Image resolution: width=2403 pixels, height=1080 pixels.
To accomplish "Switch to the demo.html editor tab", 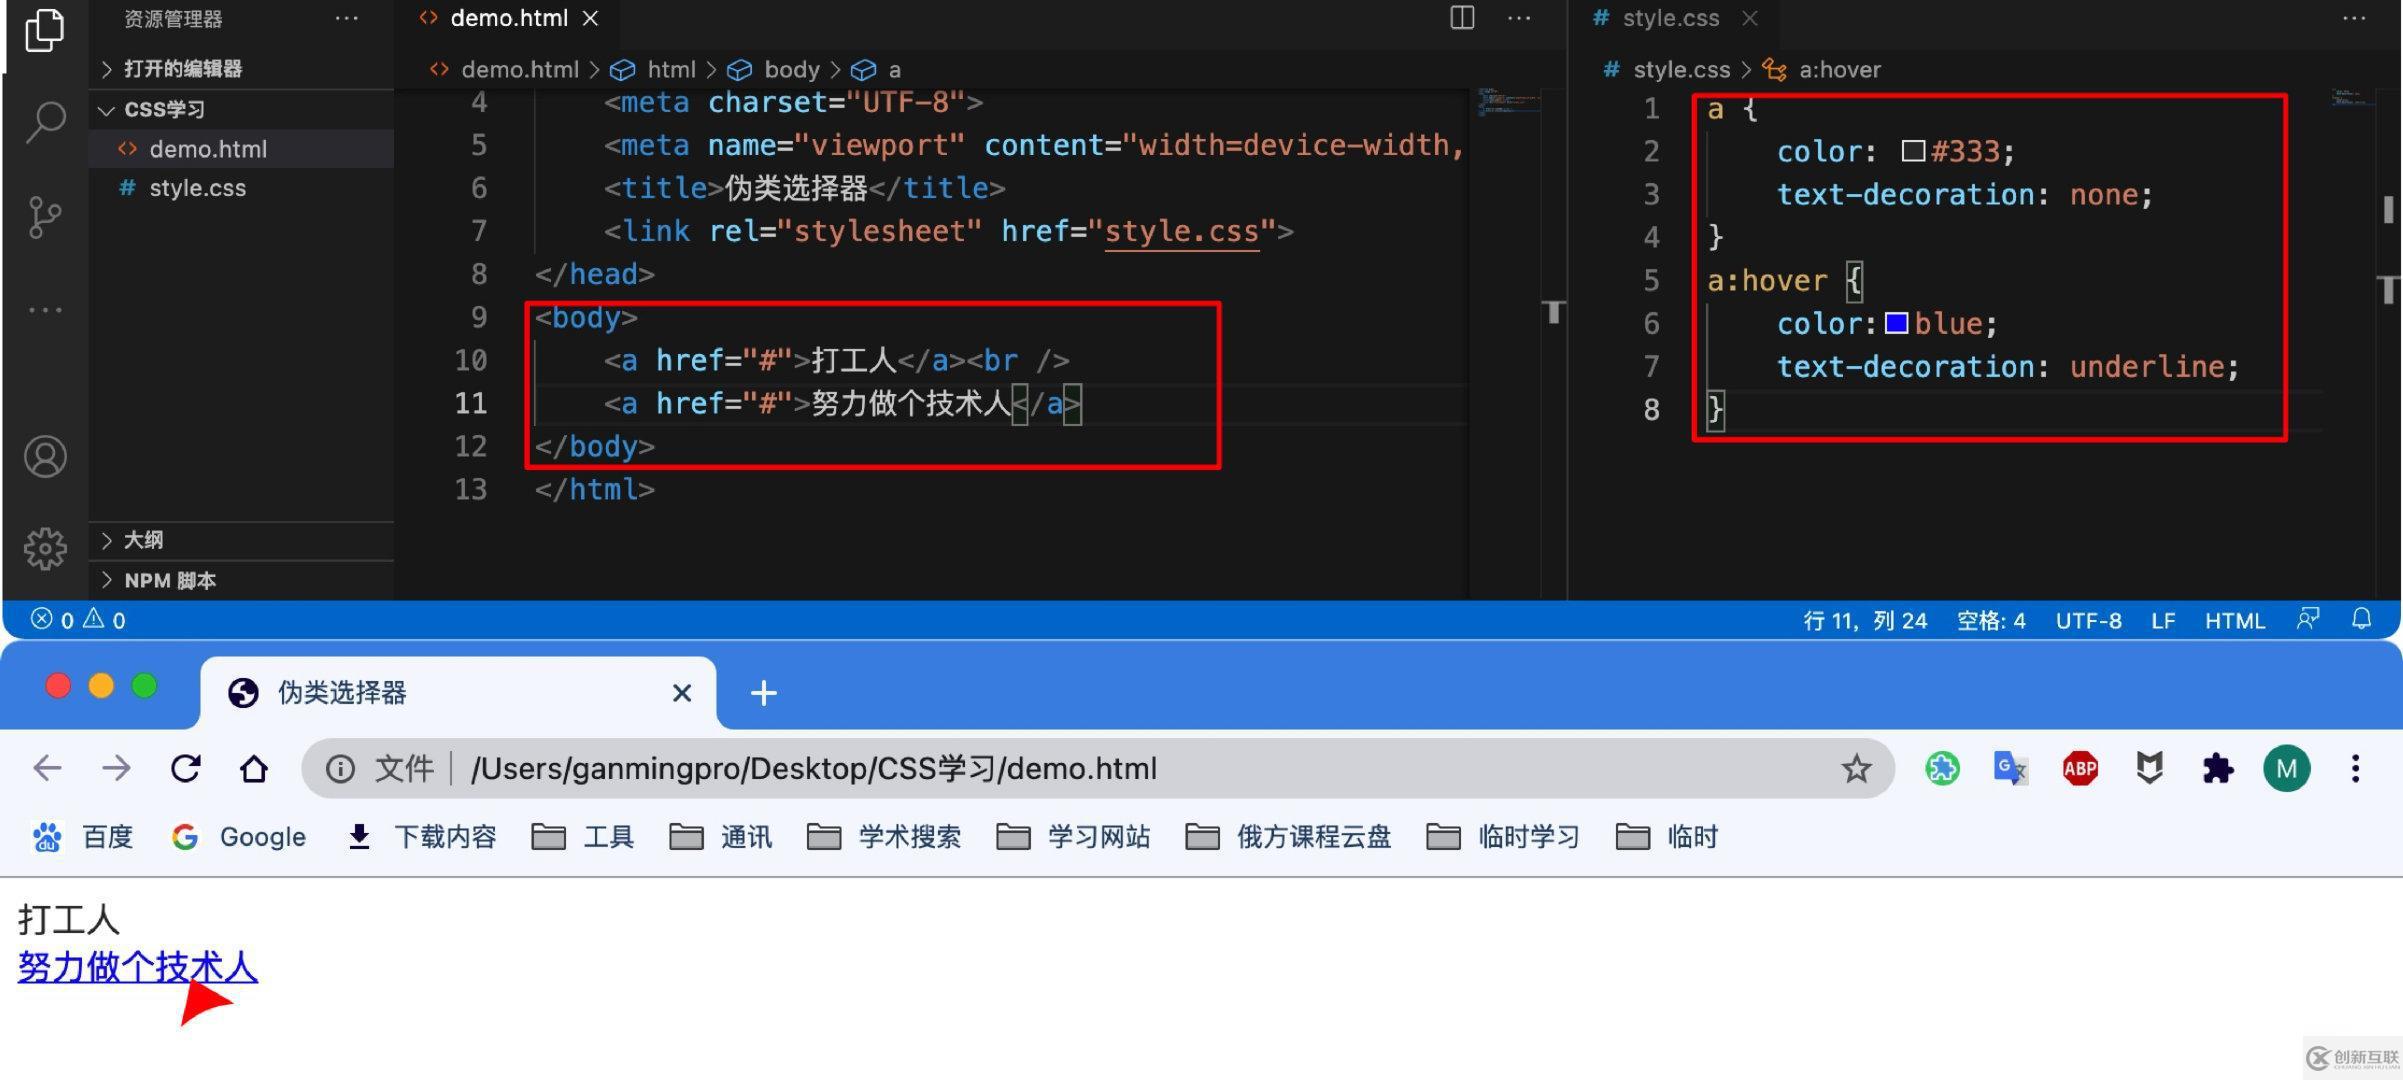I will [508, 18].
